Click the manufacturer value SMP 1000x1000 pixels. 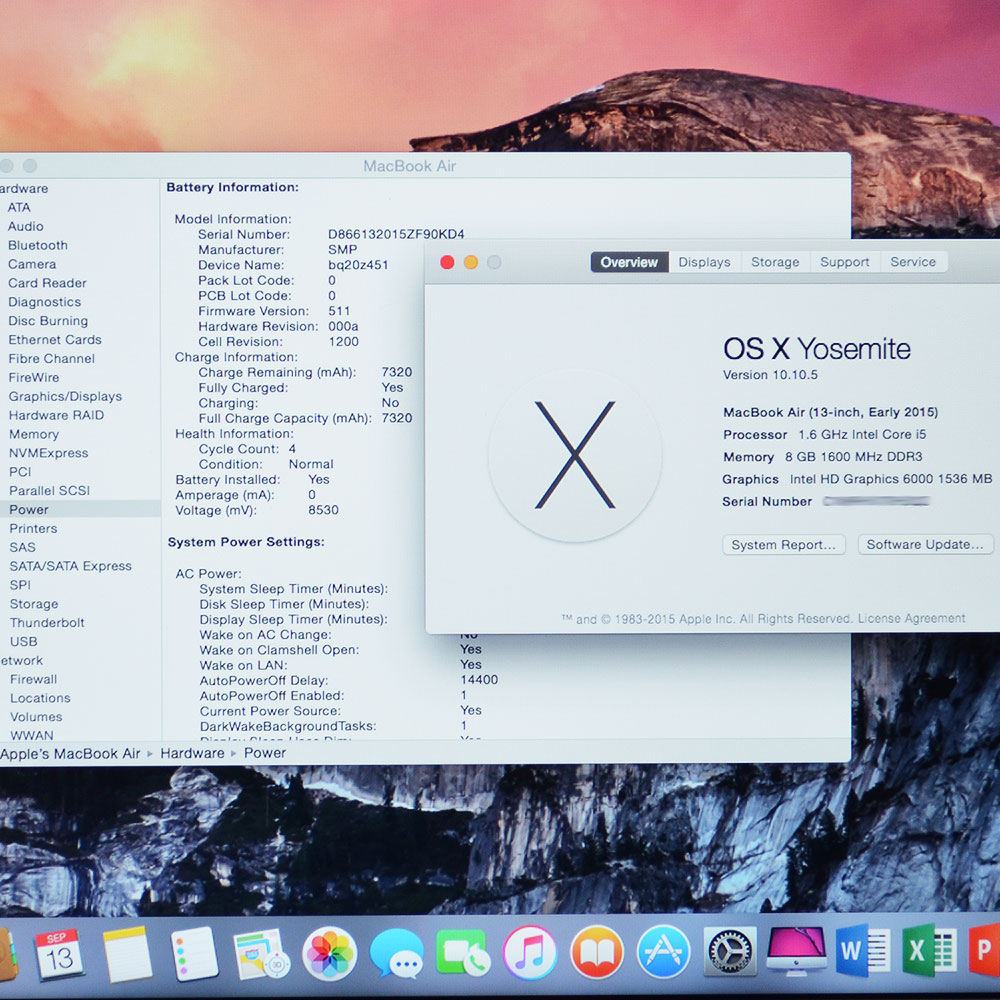pyautogui.click(x=342, y=249)
